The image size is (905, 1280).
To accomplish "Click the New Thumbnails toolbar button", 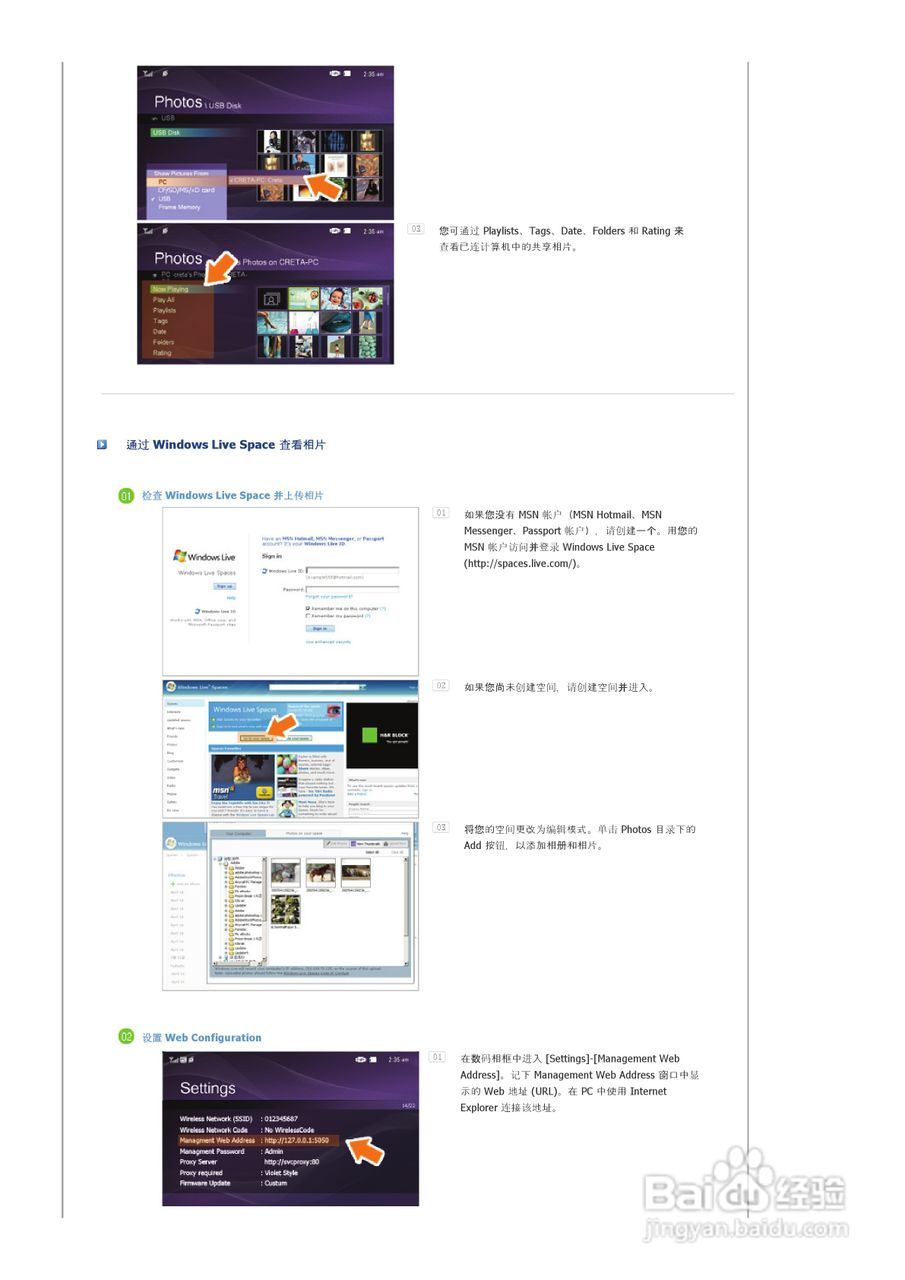I will pyautogui.click(x=368, y=843).
